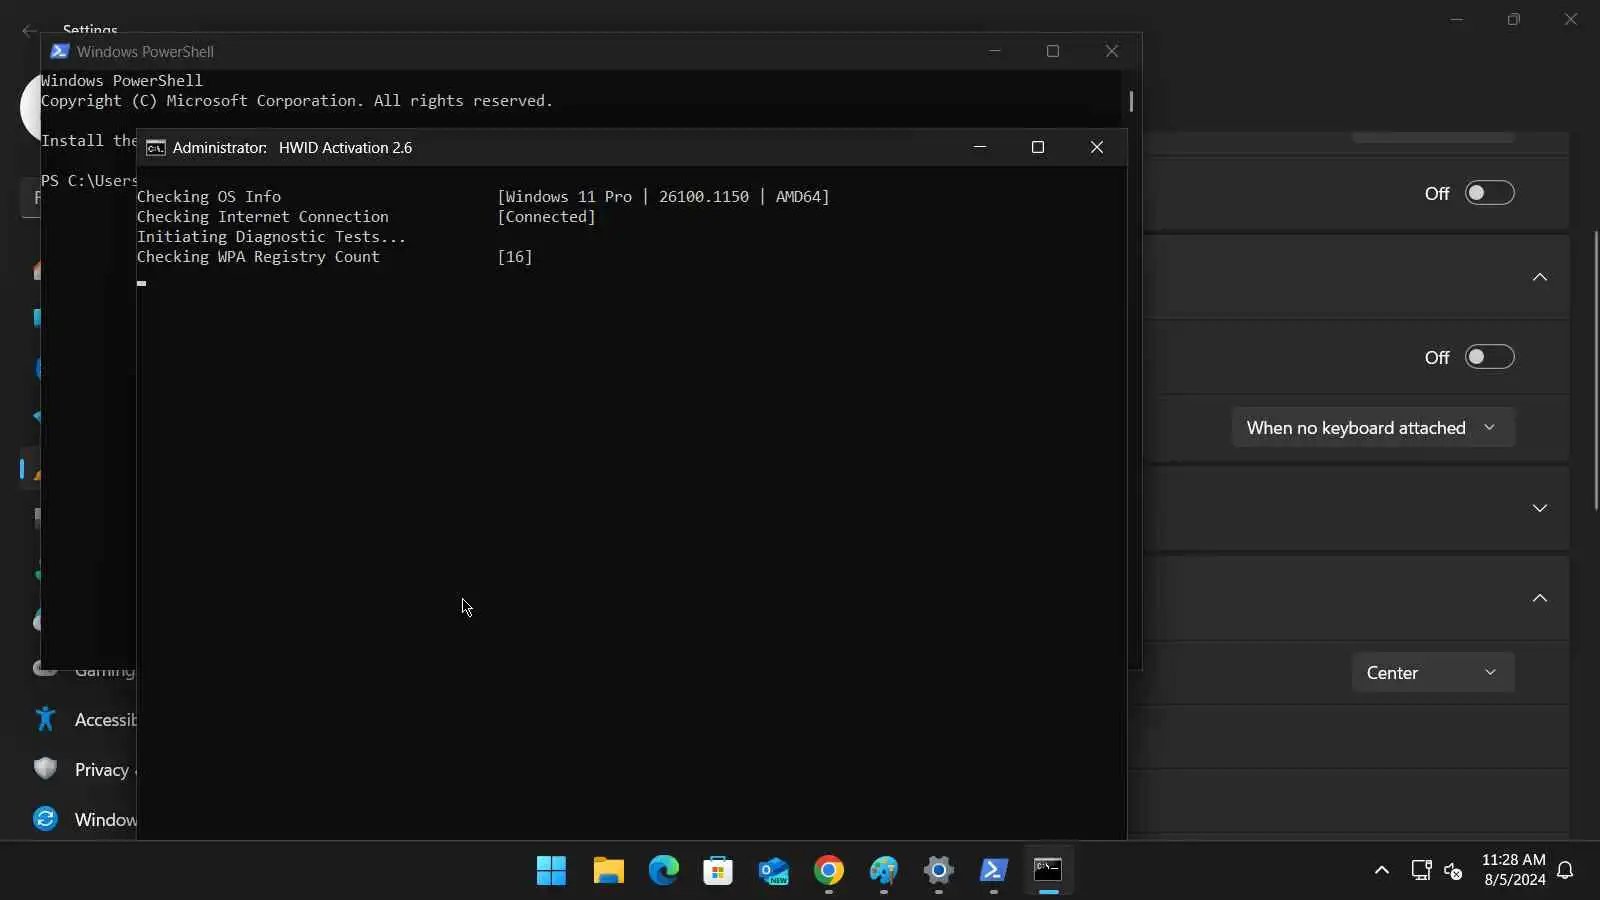Minimize the HWID Activation window
The image size is (1600, 900).
(x=980, y=147)
